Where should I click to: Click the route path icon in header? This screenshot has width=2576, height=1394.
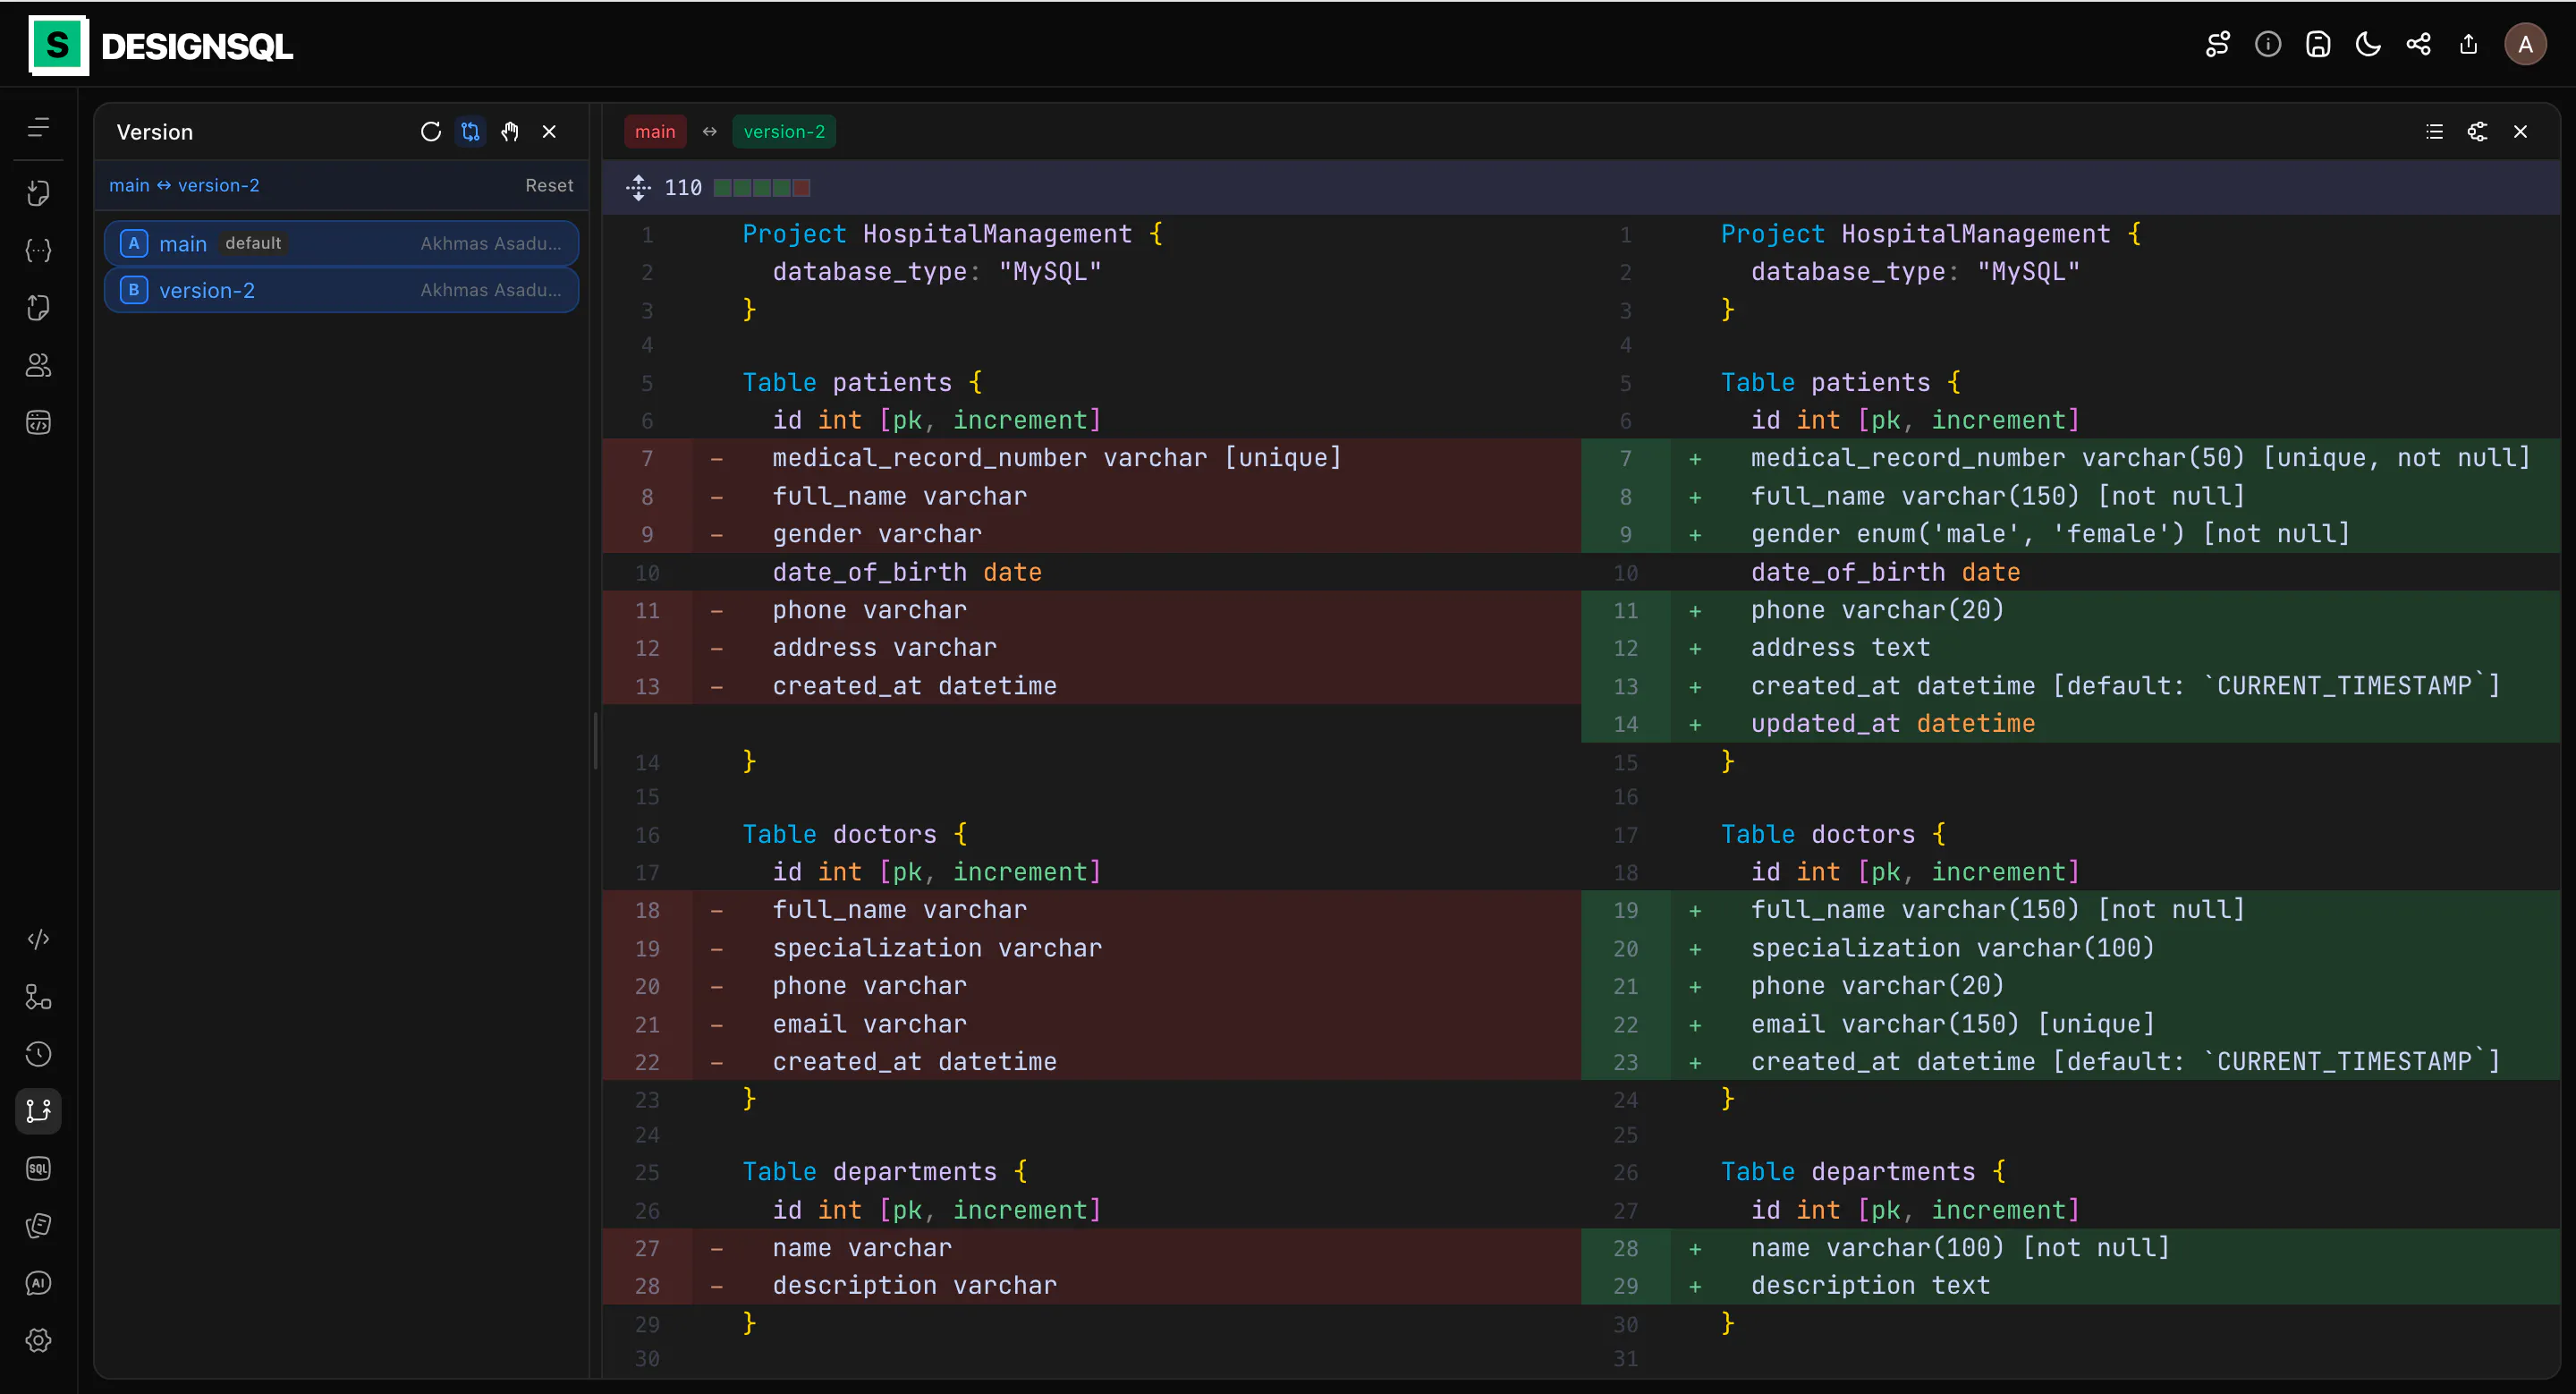pyautogui.click(x=2217, y=45)
